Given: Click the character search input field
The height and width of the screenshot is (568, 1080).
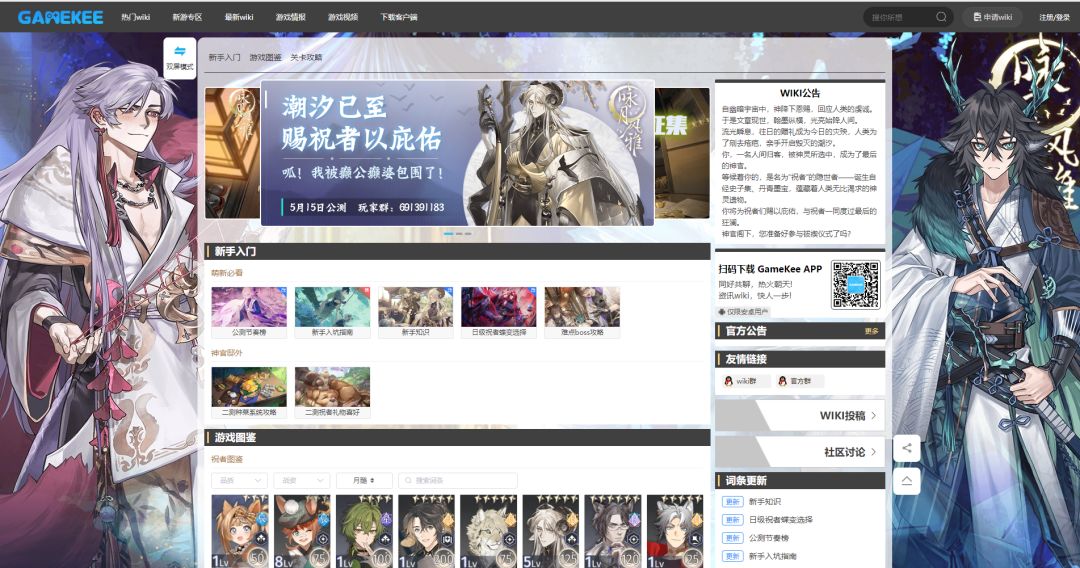Looking at the screenshot, I should pos(458,480).
